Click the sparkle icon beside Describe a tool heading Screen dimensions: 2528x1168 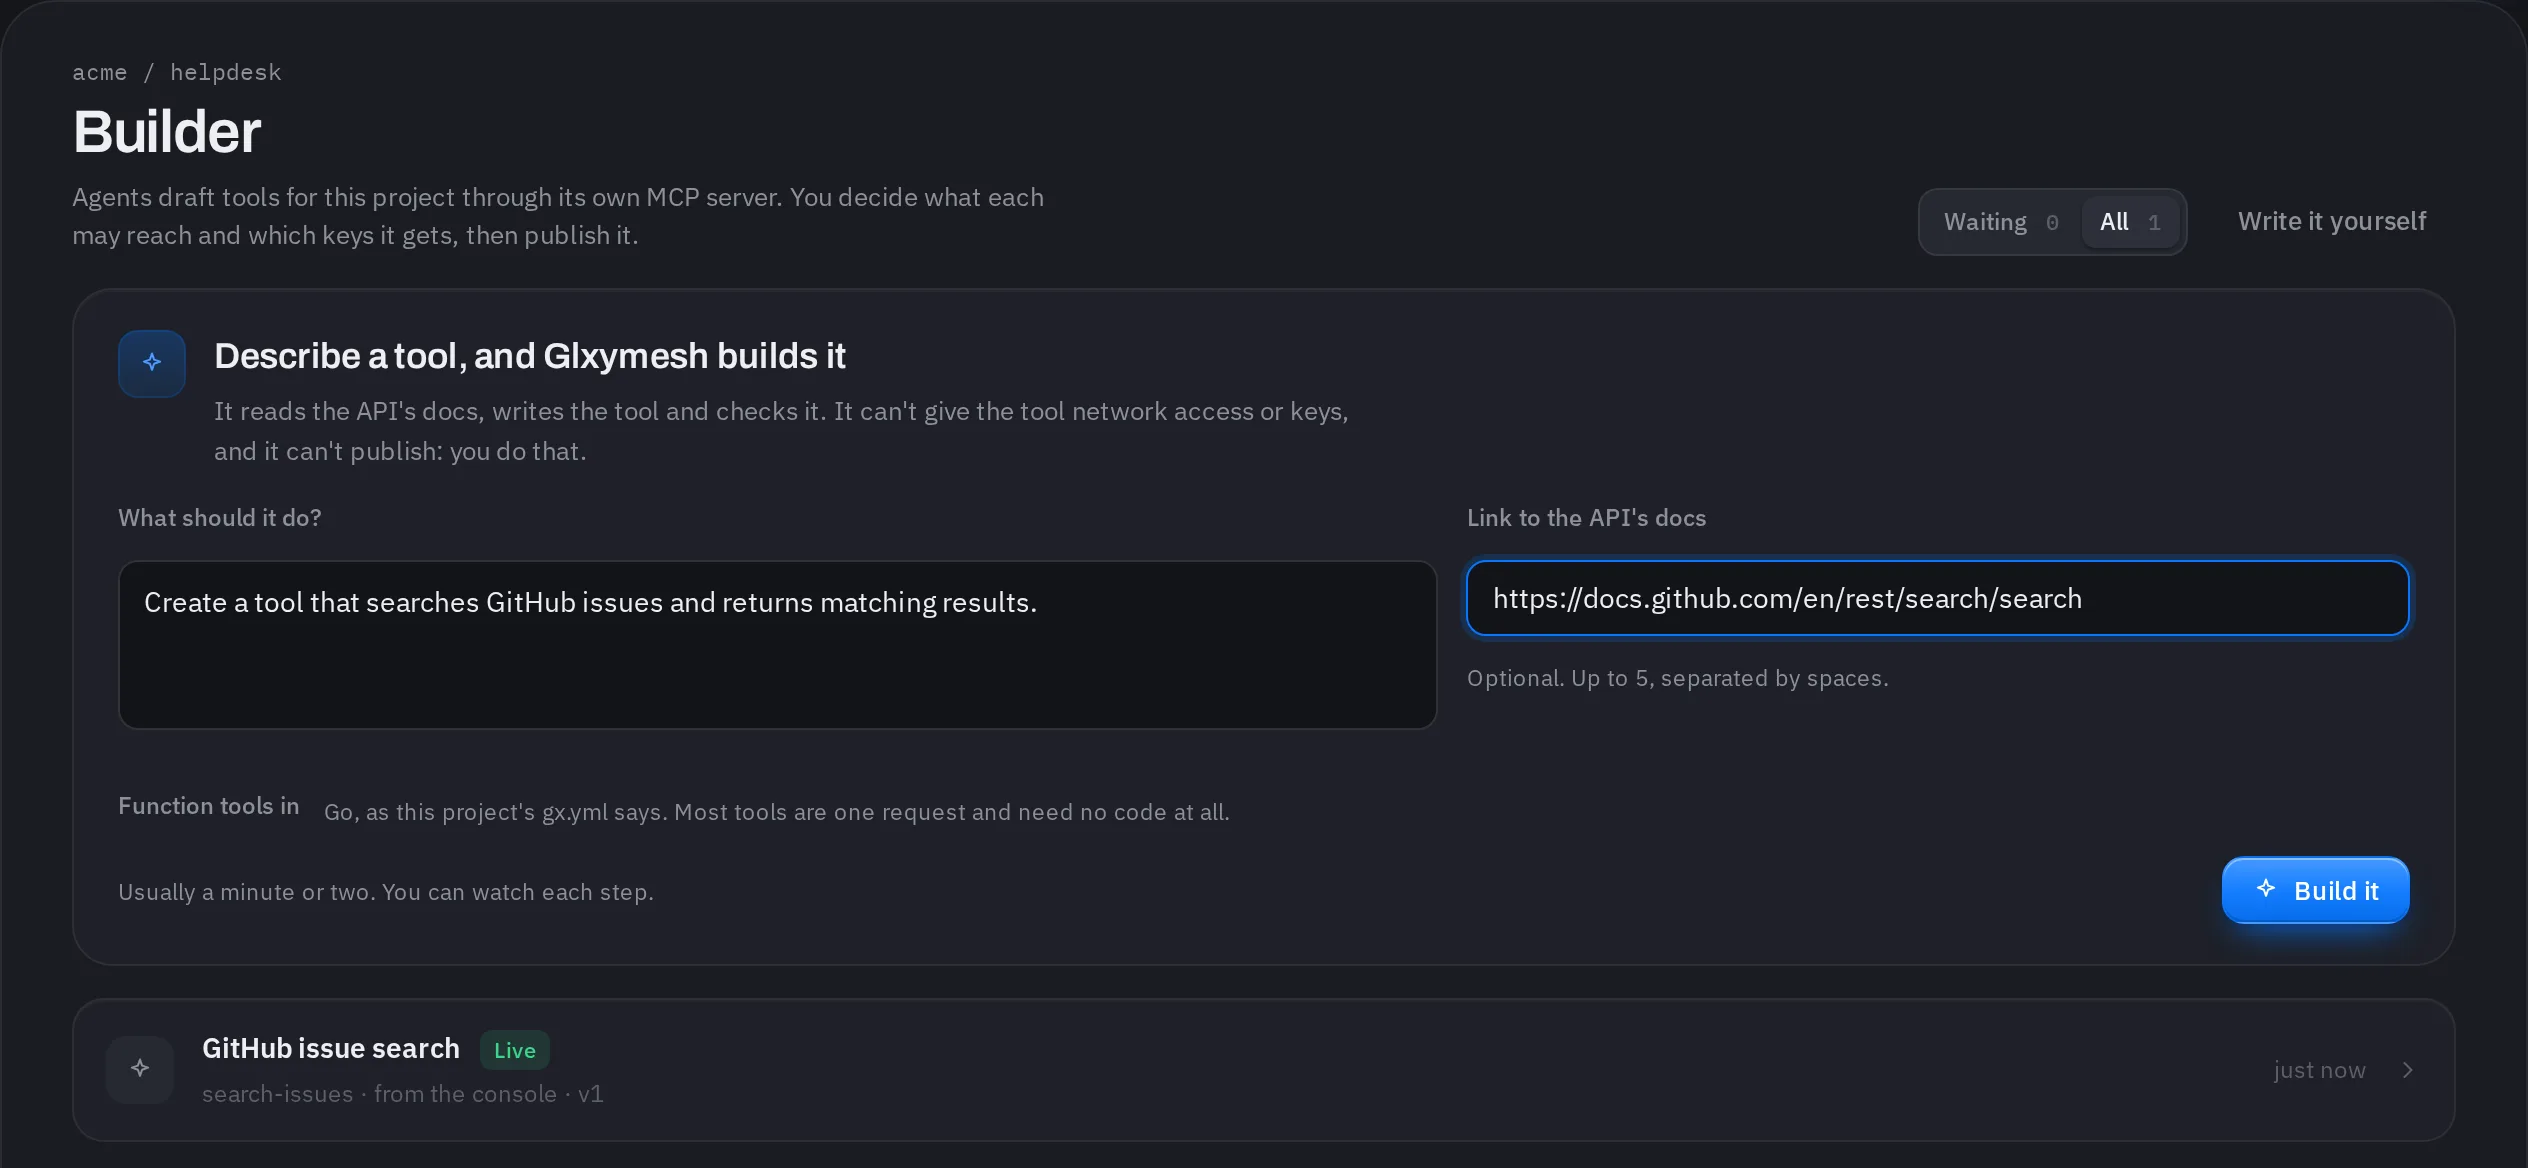coord(152,363)
